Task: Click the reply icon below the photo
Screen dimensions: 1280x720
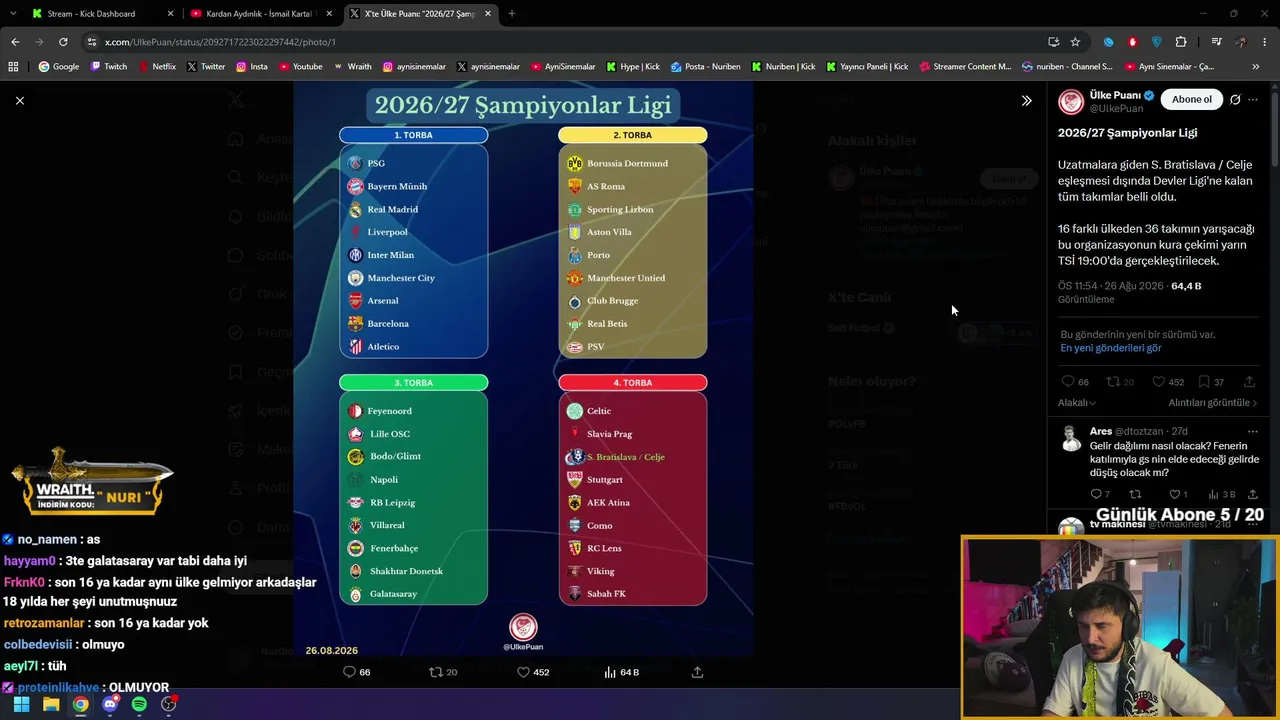Action: point(349,672)
